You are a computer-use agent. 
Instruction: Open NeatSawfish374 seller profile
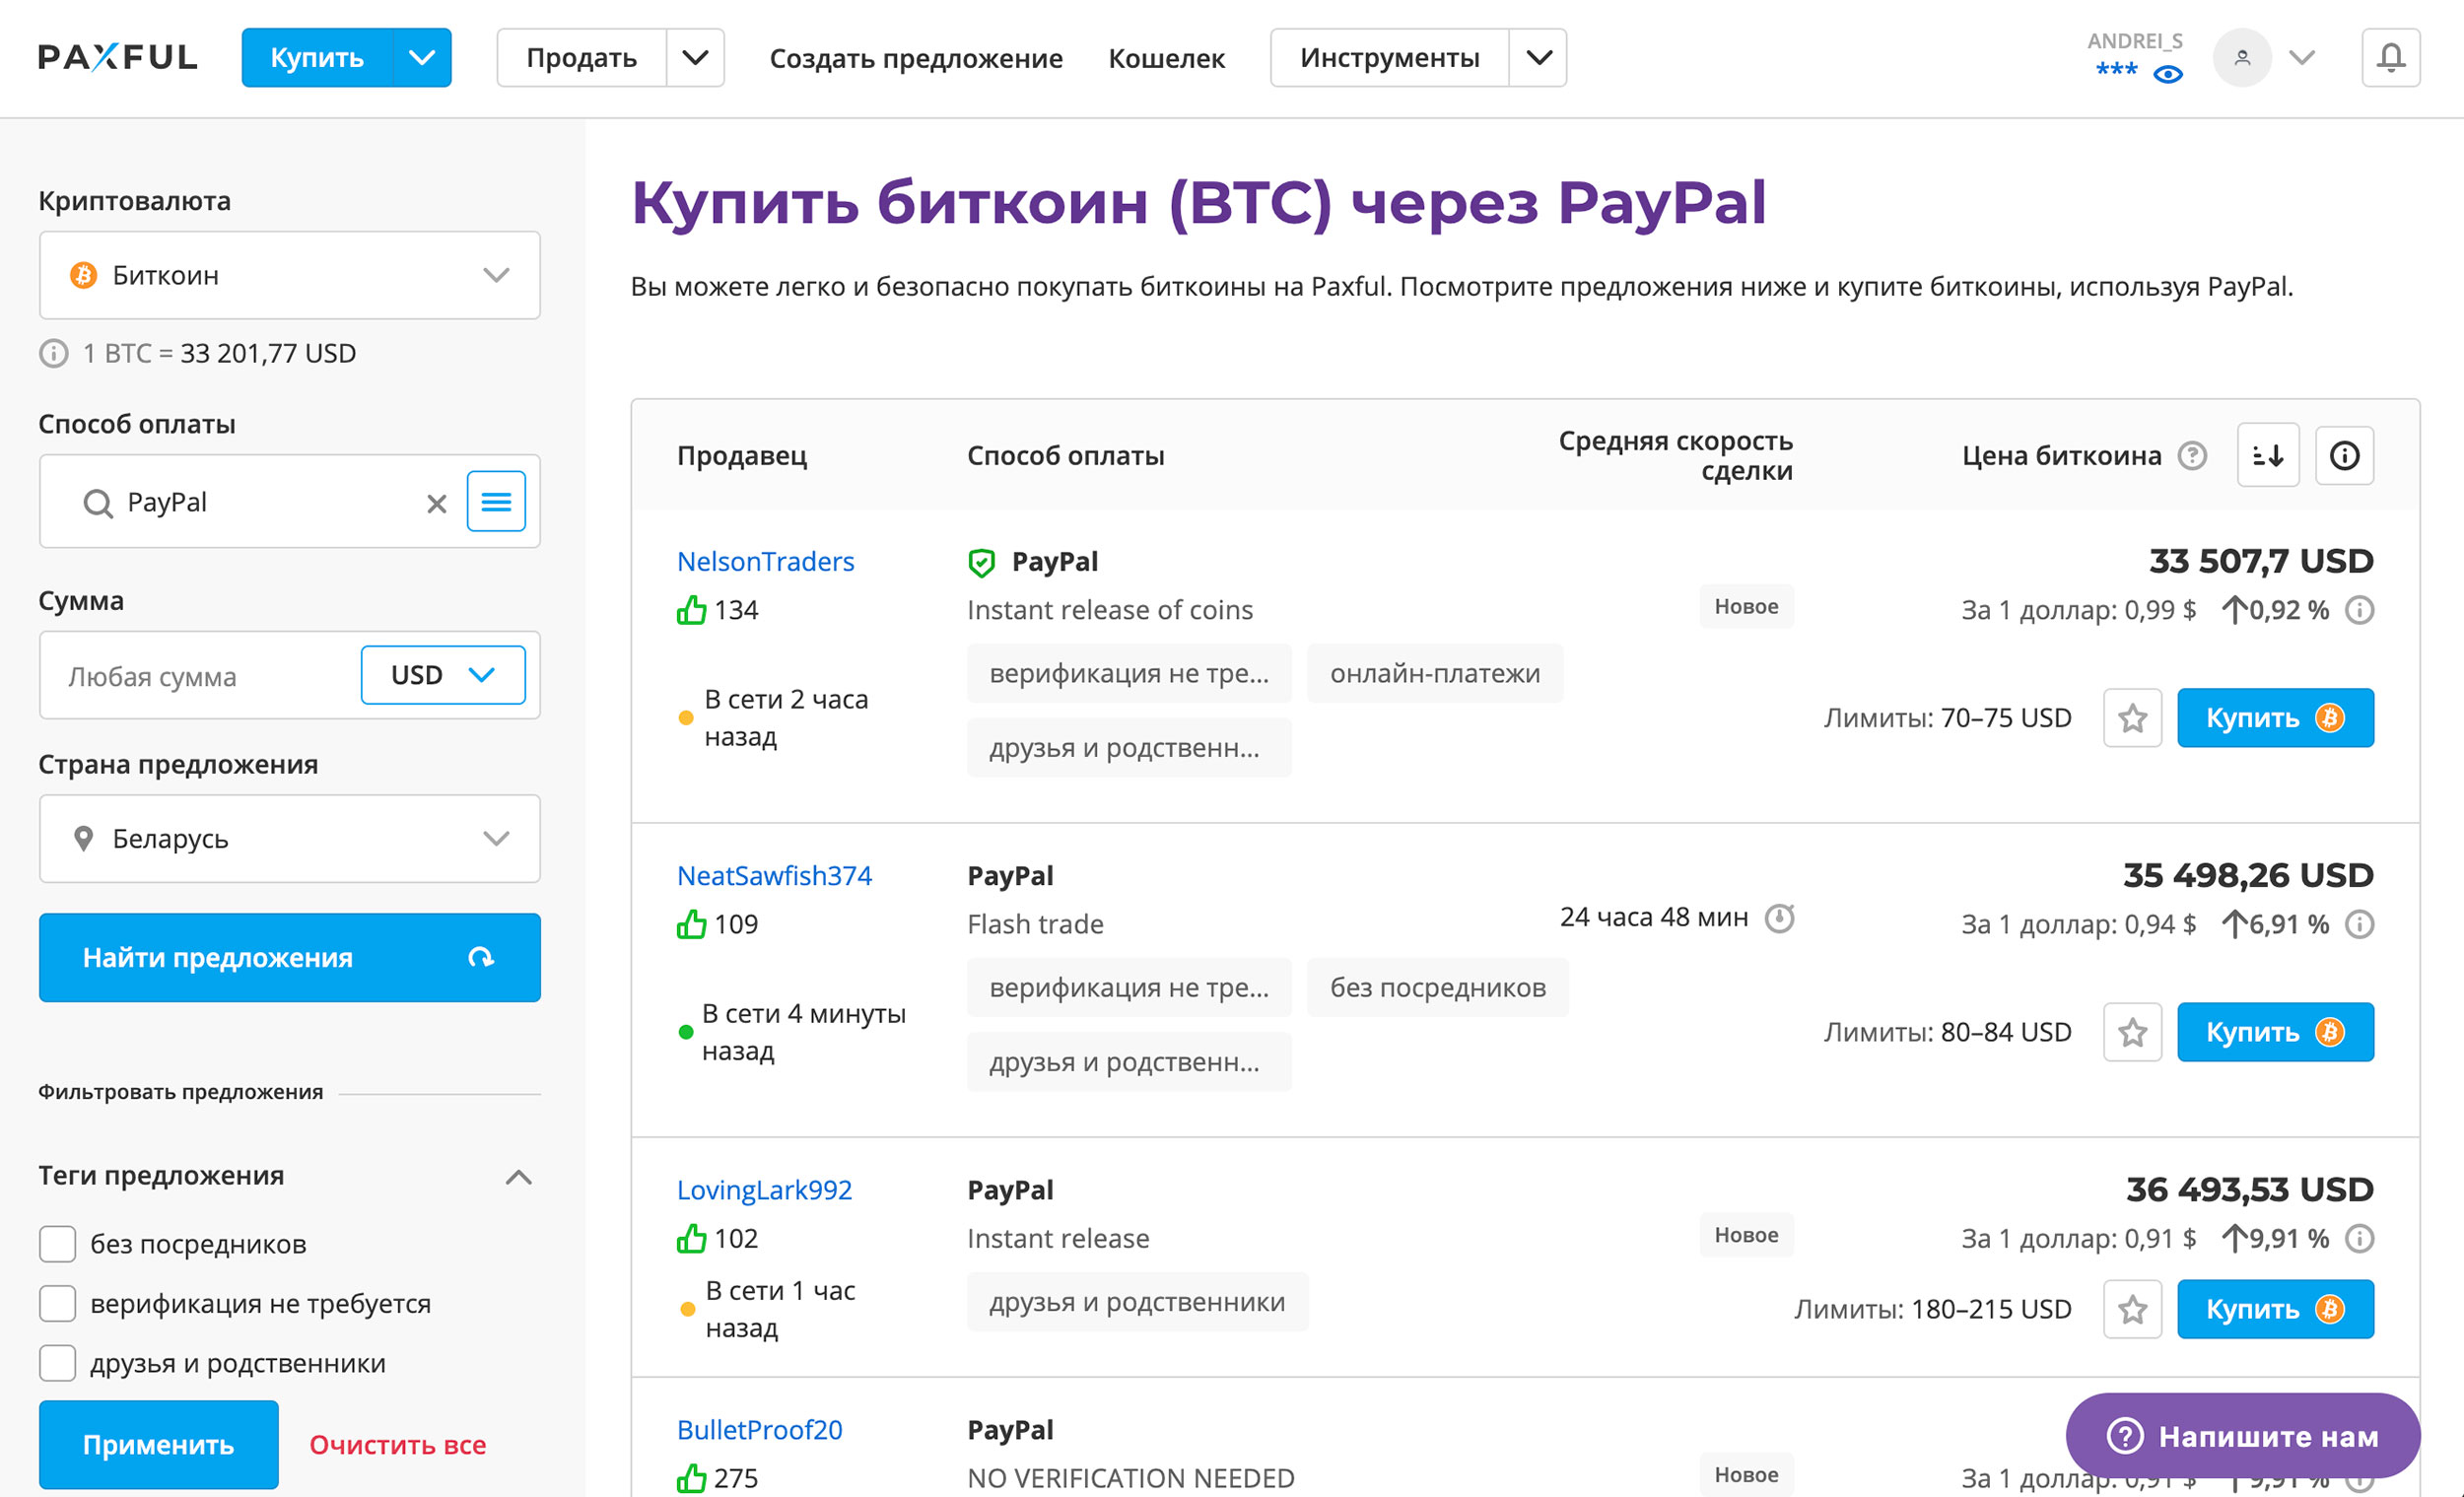click(774, 875)
